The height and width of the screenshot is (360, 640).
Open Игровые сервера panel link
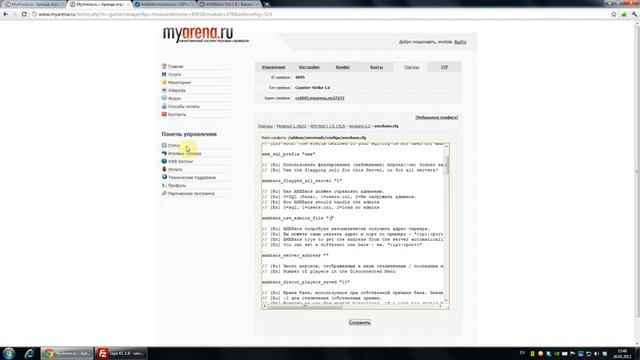[x=184, y=153]
